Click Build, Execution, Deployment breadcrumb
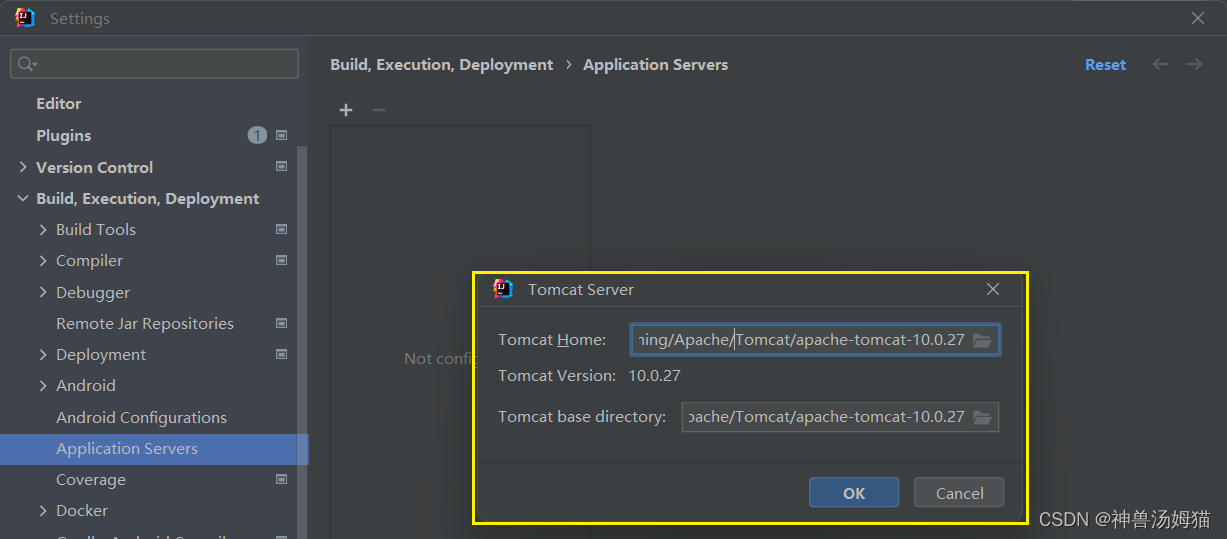Viewport: 1227px width, 539px height. coord(442,64)
